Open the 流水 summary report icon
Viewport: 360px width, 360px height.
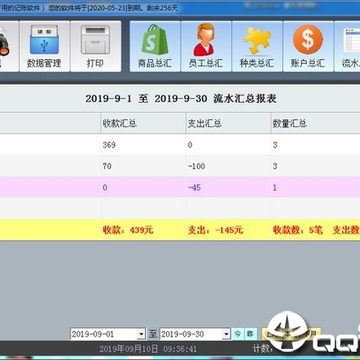coord(347,46)
